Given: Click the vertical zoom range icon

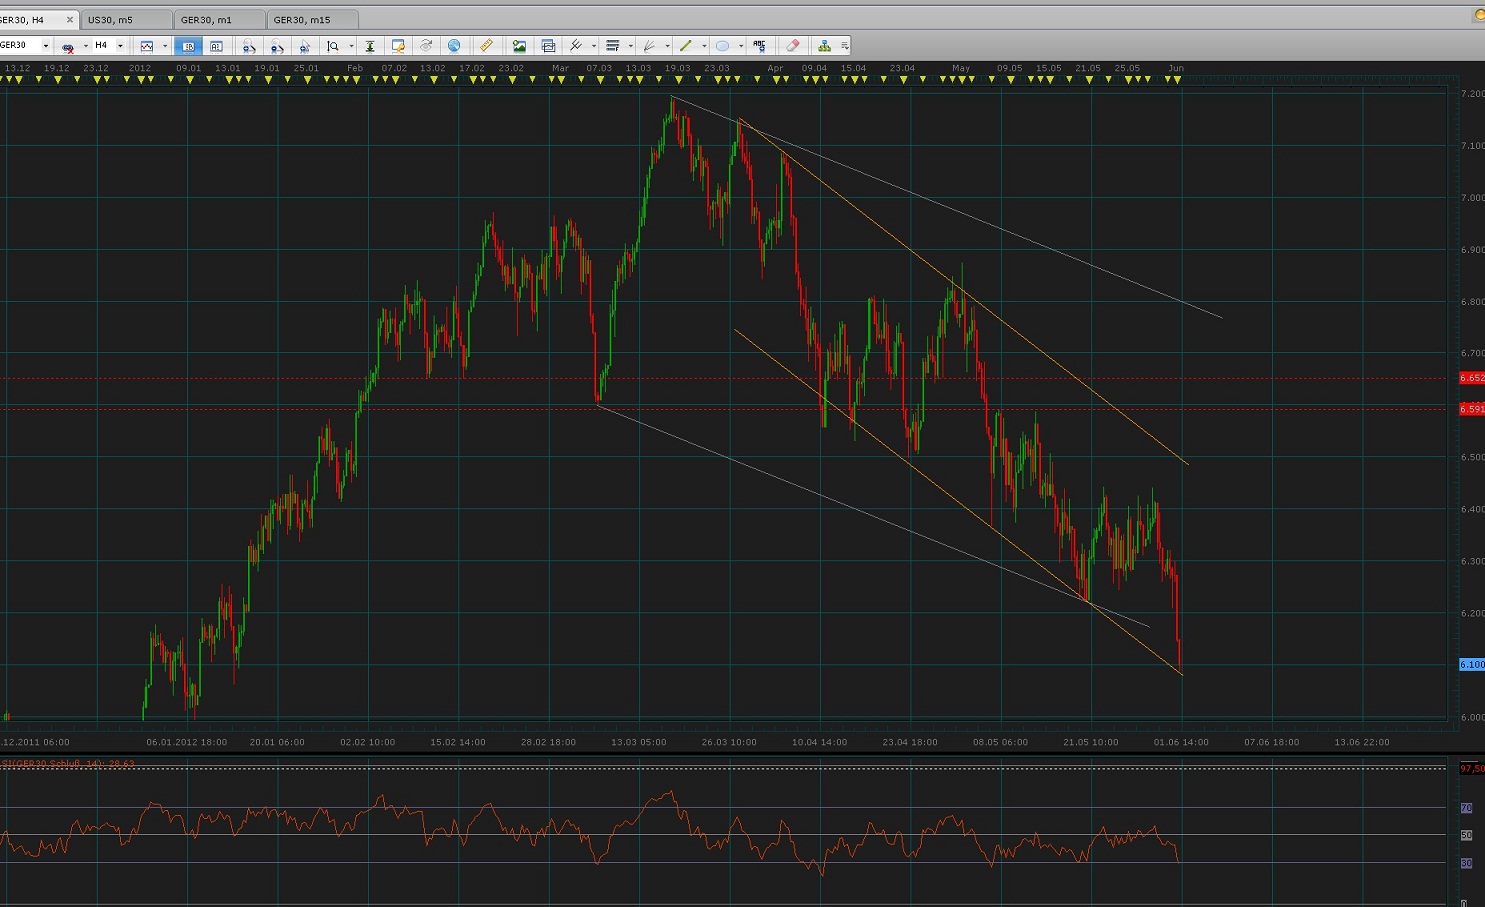Looking at the screenshot, I should pyautogui.click(x=333, y=46).
